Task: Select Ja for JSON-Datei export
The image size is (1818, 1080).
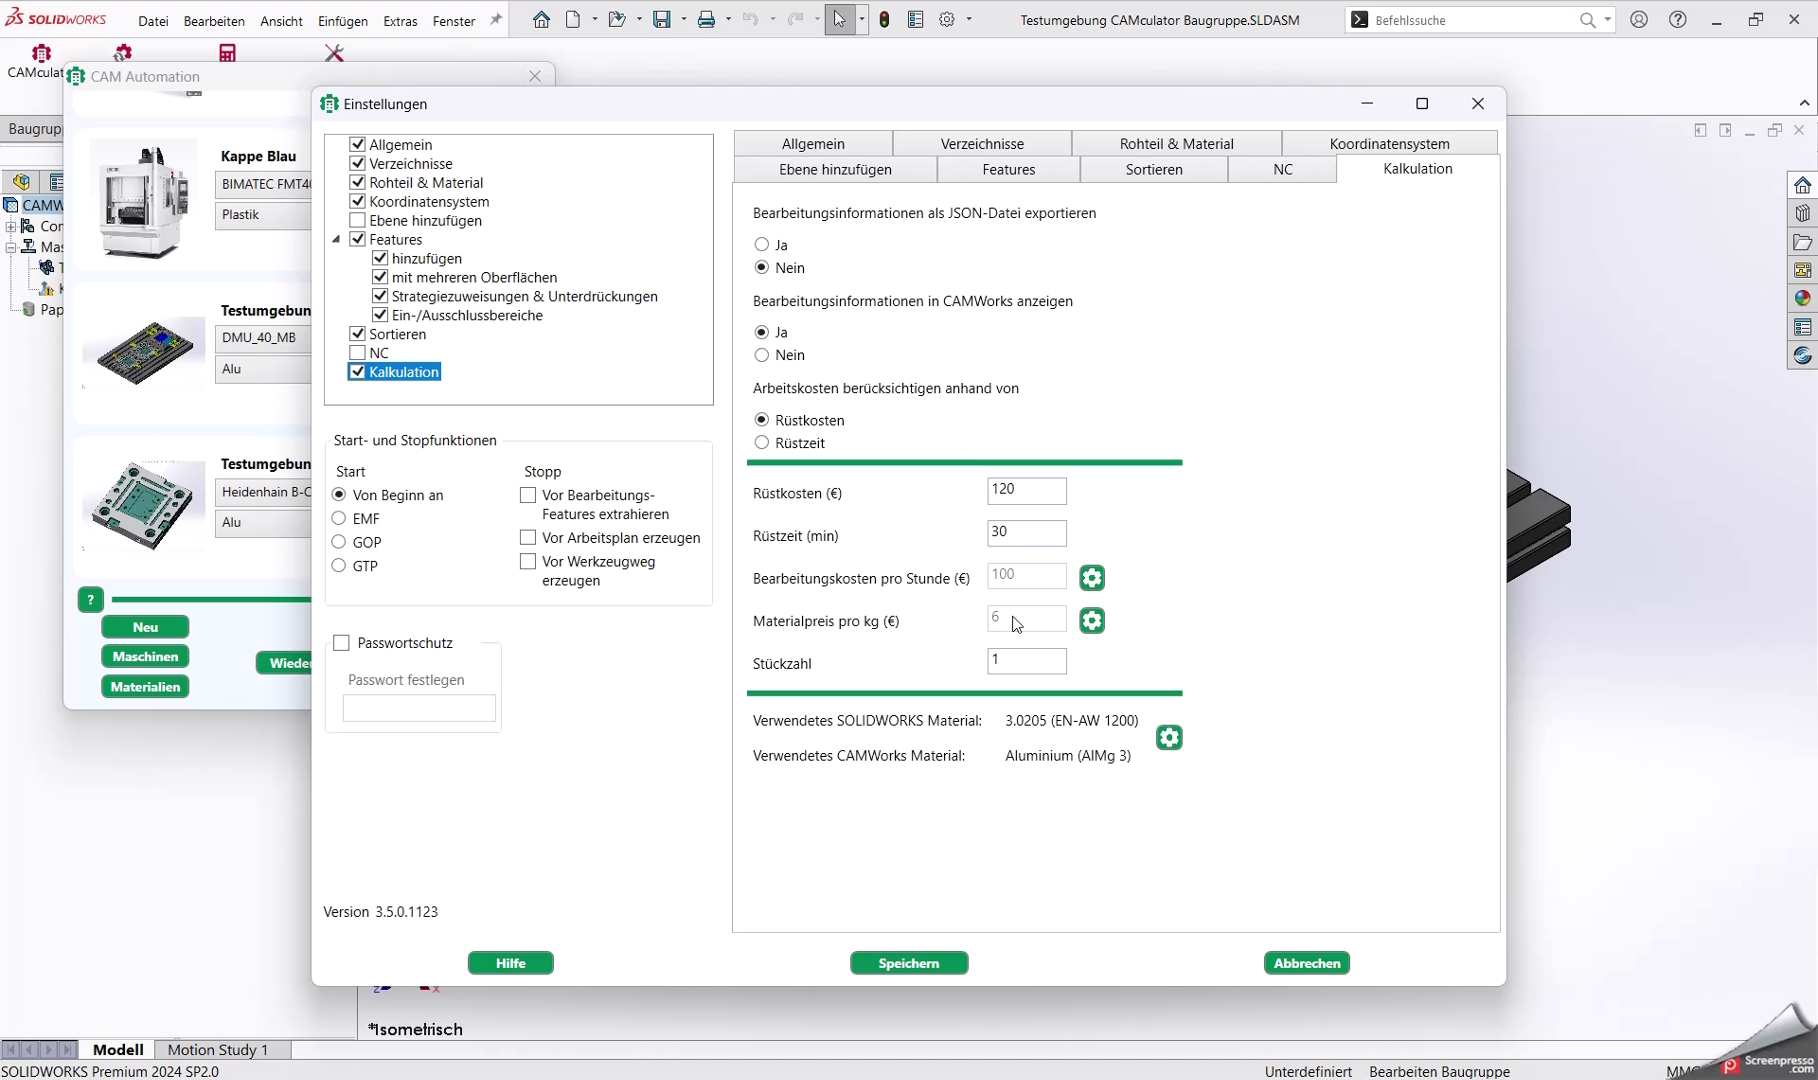Action: 762,244
